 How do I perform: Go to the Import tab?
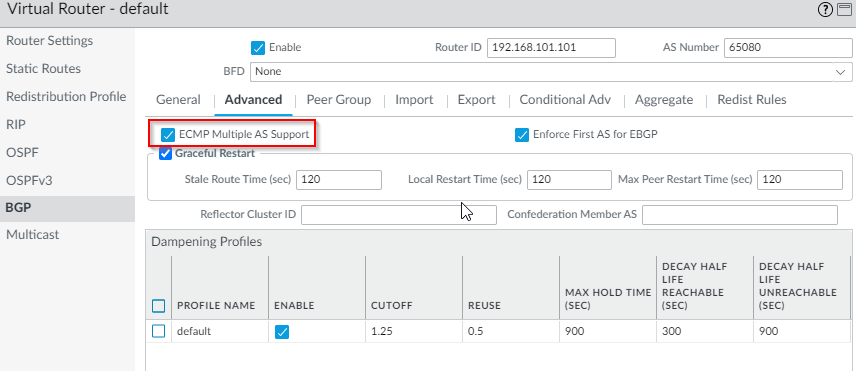click(x=414, y=100)
